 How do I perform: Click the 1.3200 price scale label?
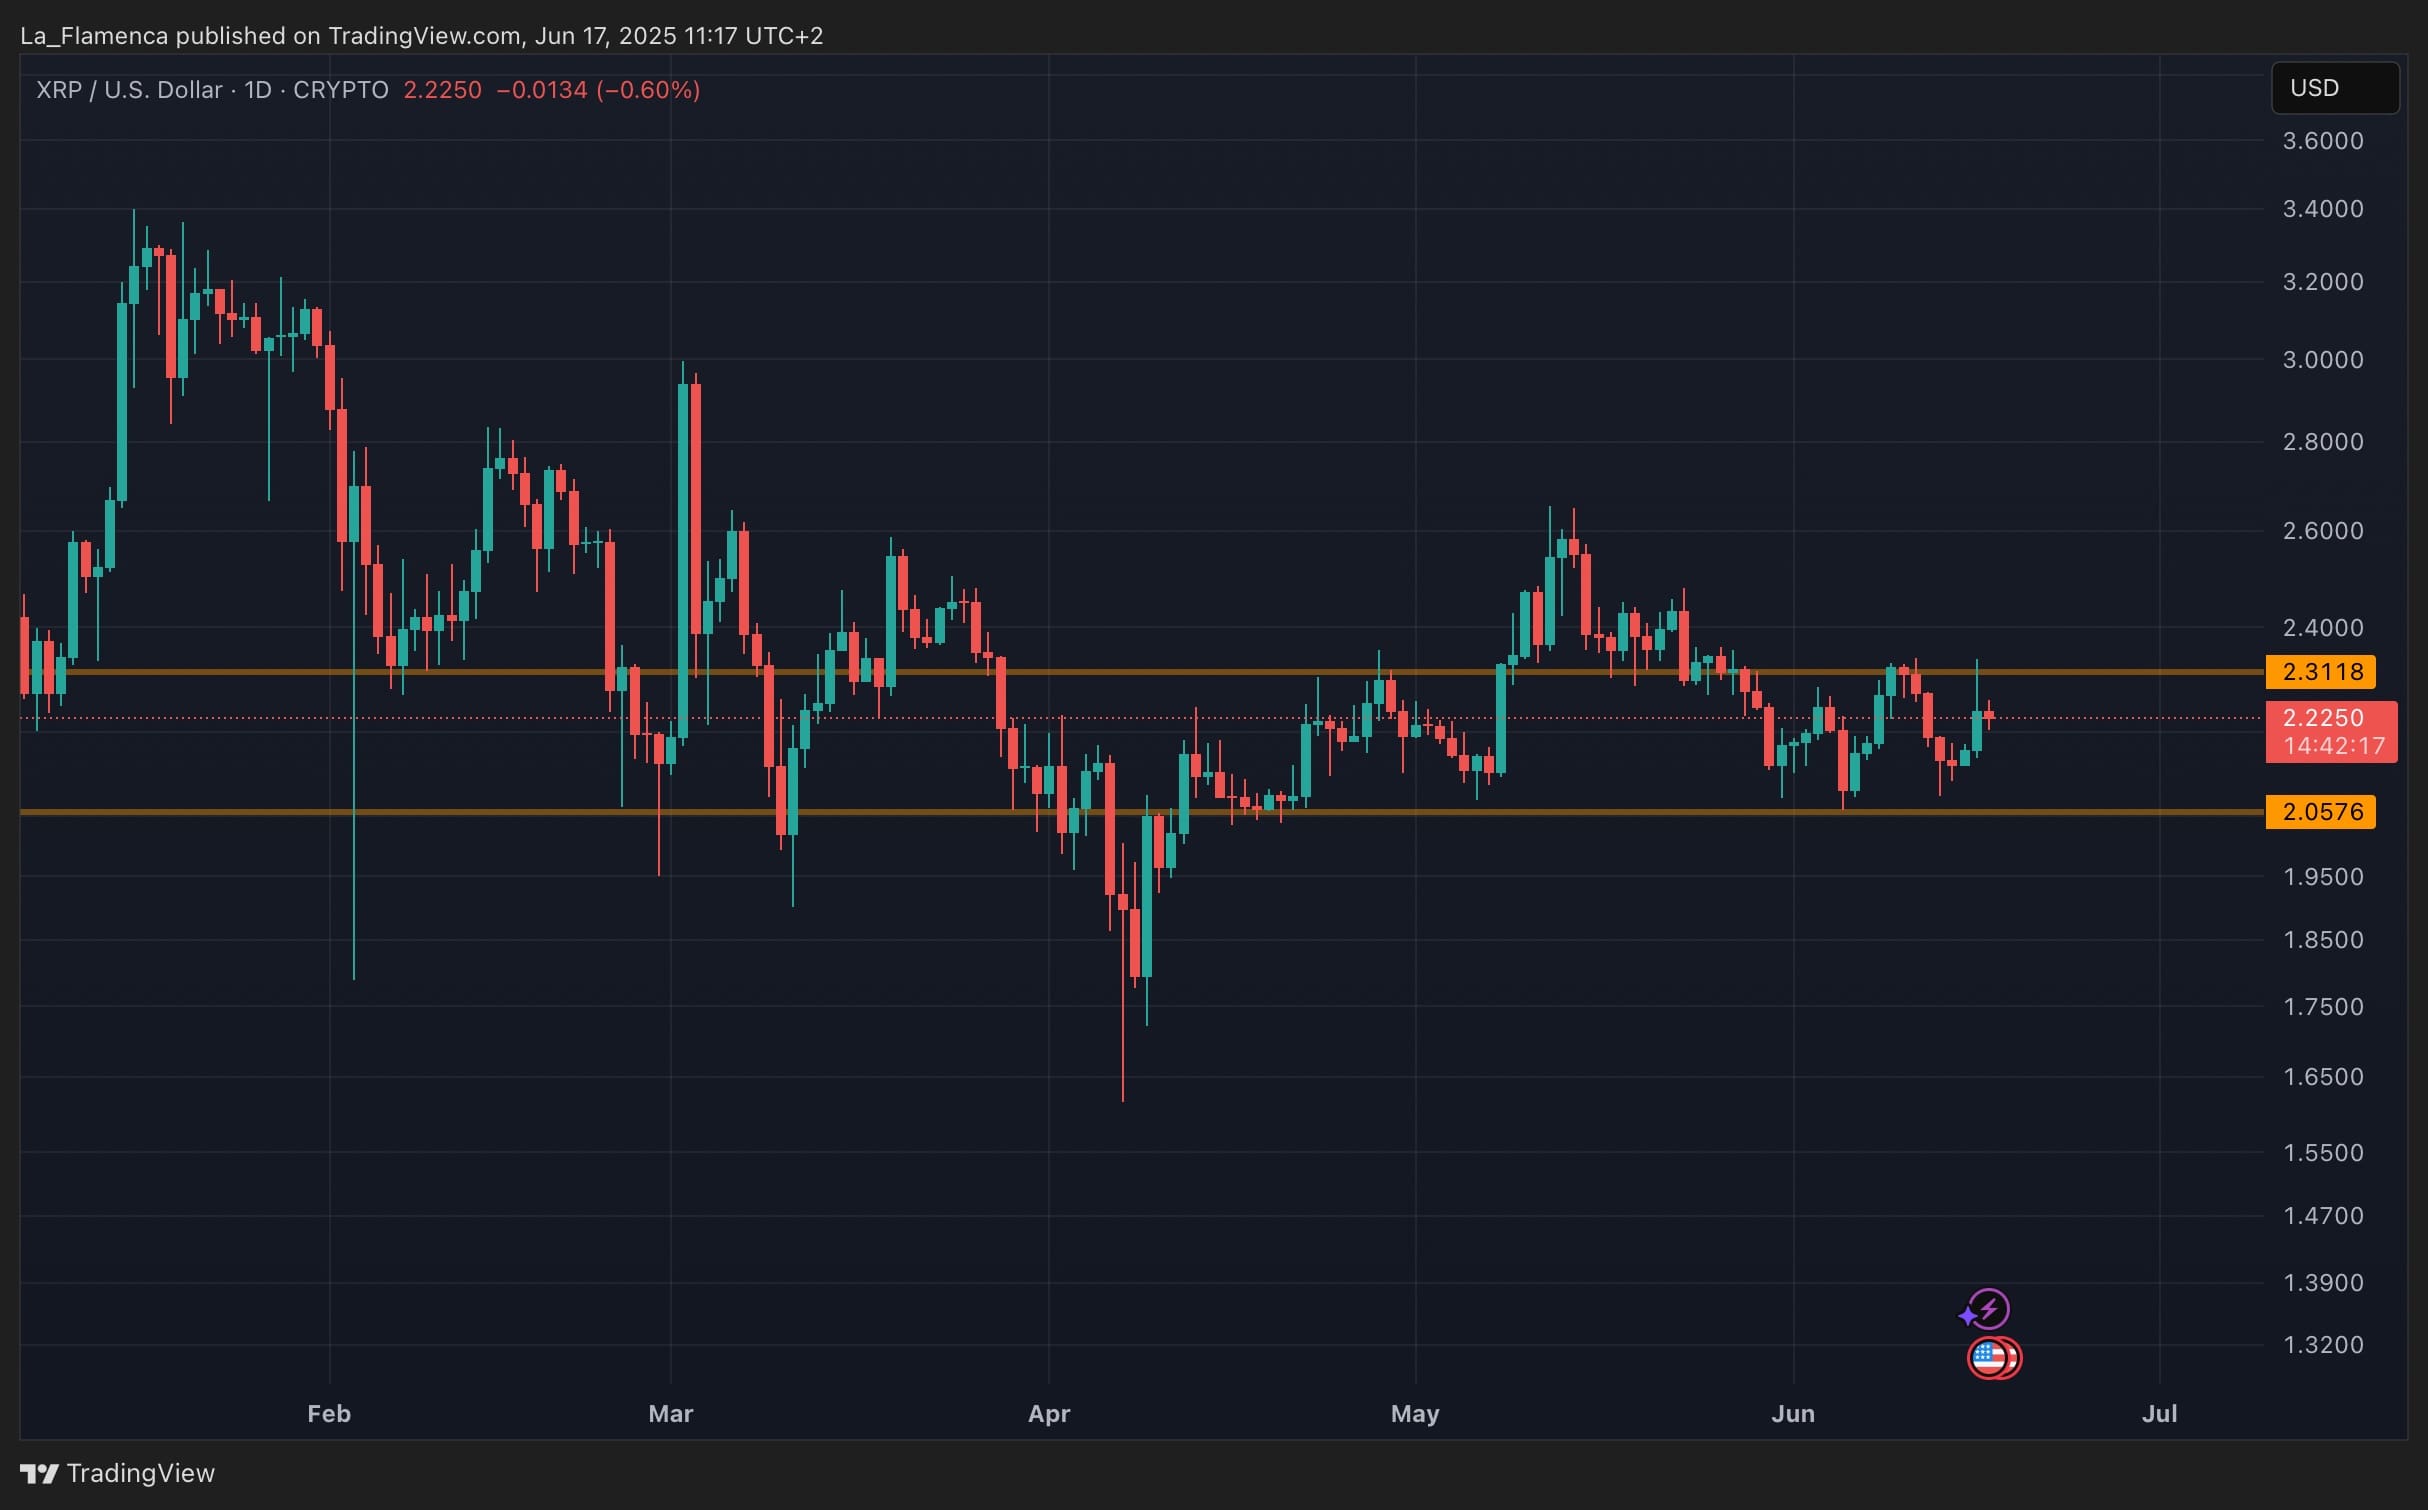[2323, 1344]
